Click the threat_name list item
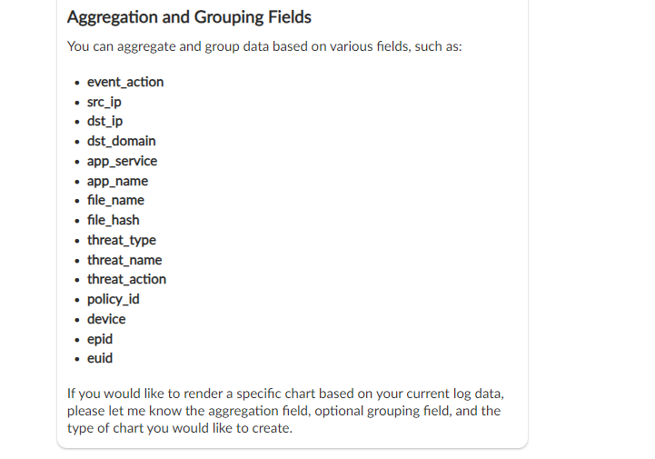 click(124, 260)
